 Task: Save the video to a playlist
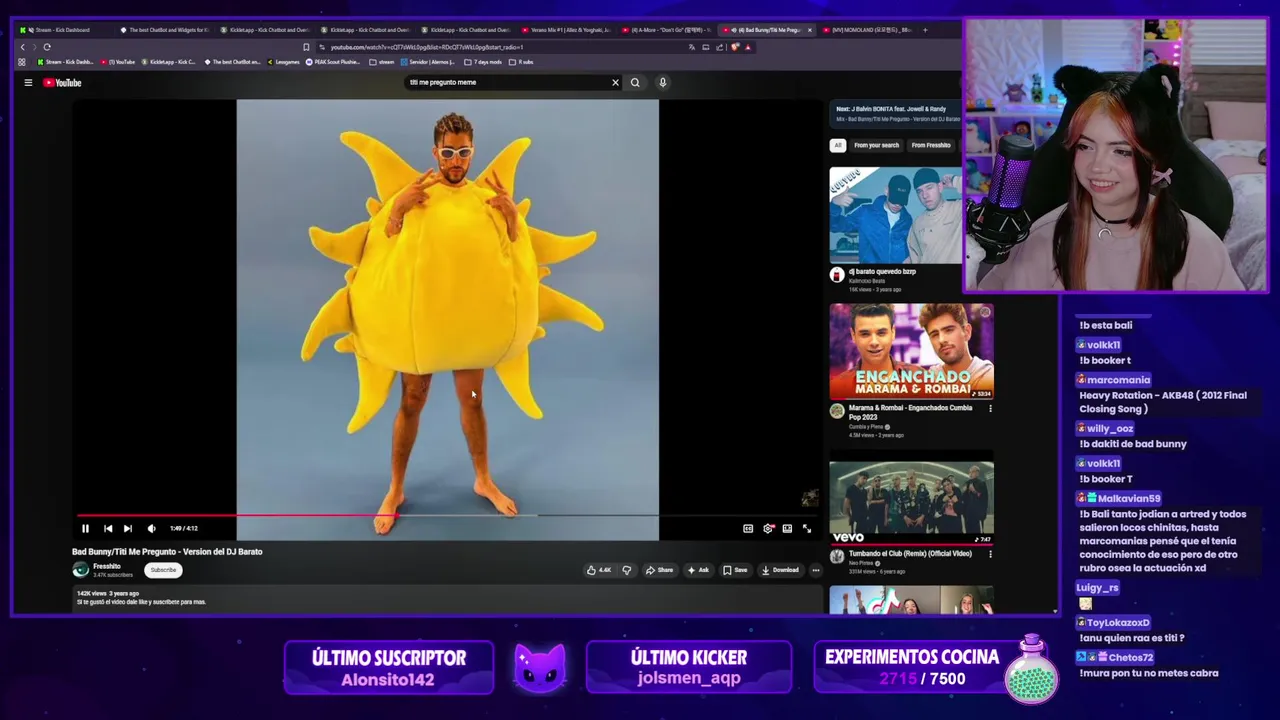click(735, 570)
